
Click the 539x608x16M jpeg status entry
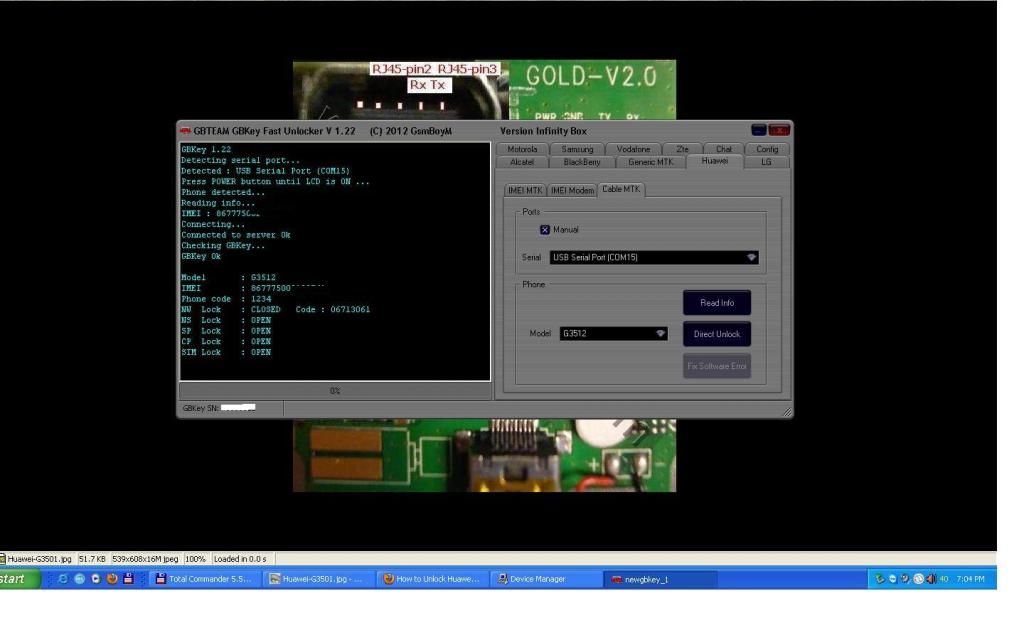tap(145, 559)
